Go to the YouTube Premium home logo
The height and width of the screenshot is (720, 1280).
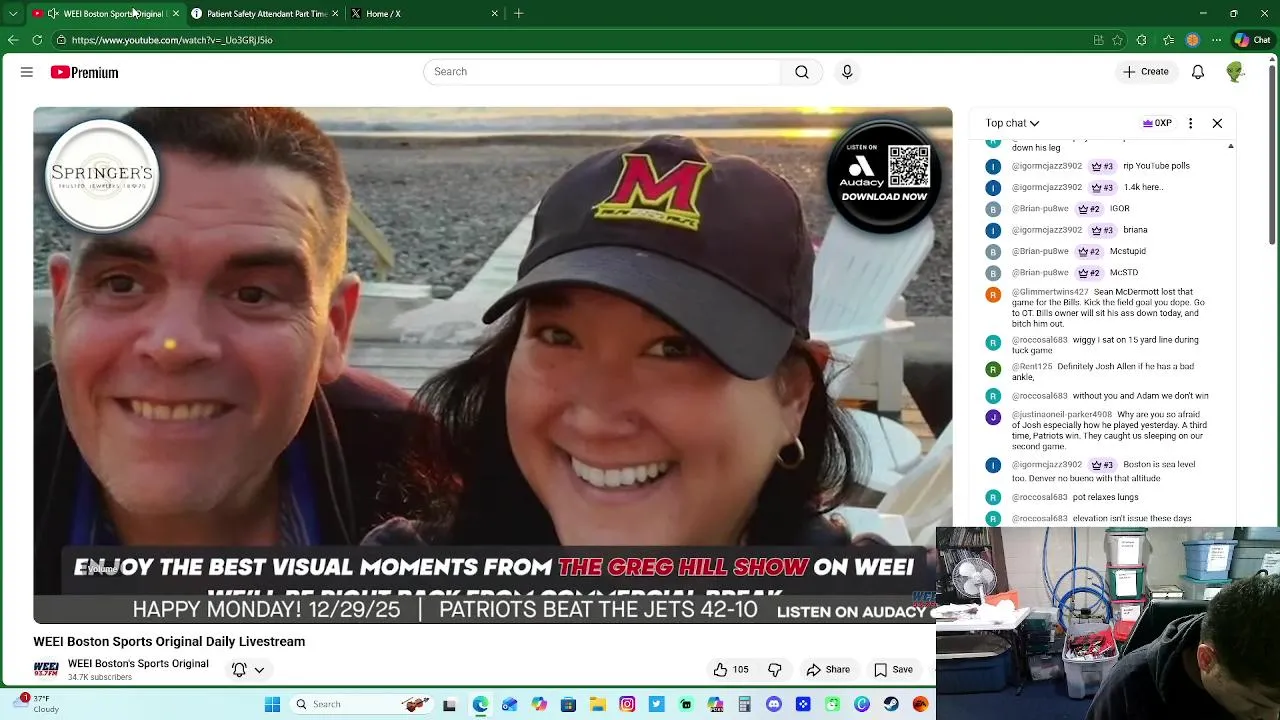coord(84,72)
